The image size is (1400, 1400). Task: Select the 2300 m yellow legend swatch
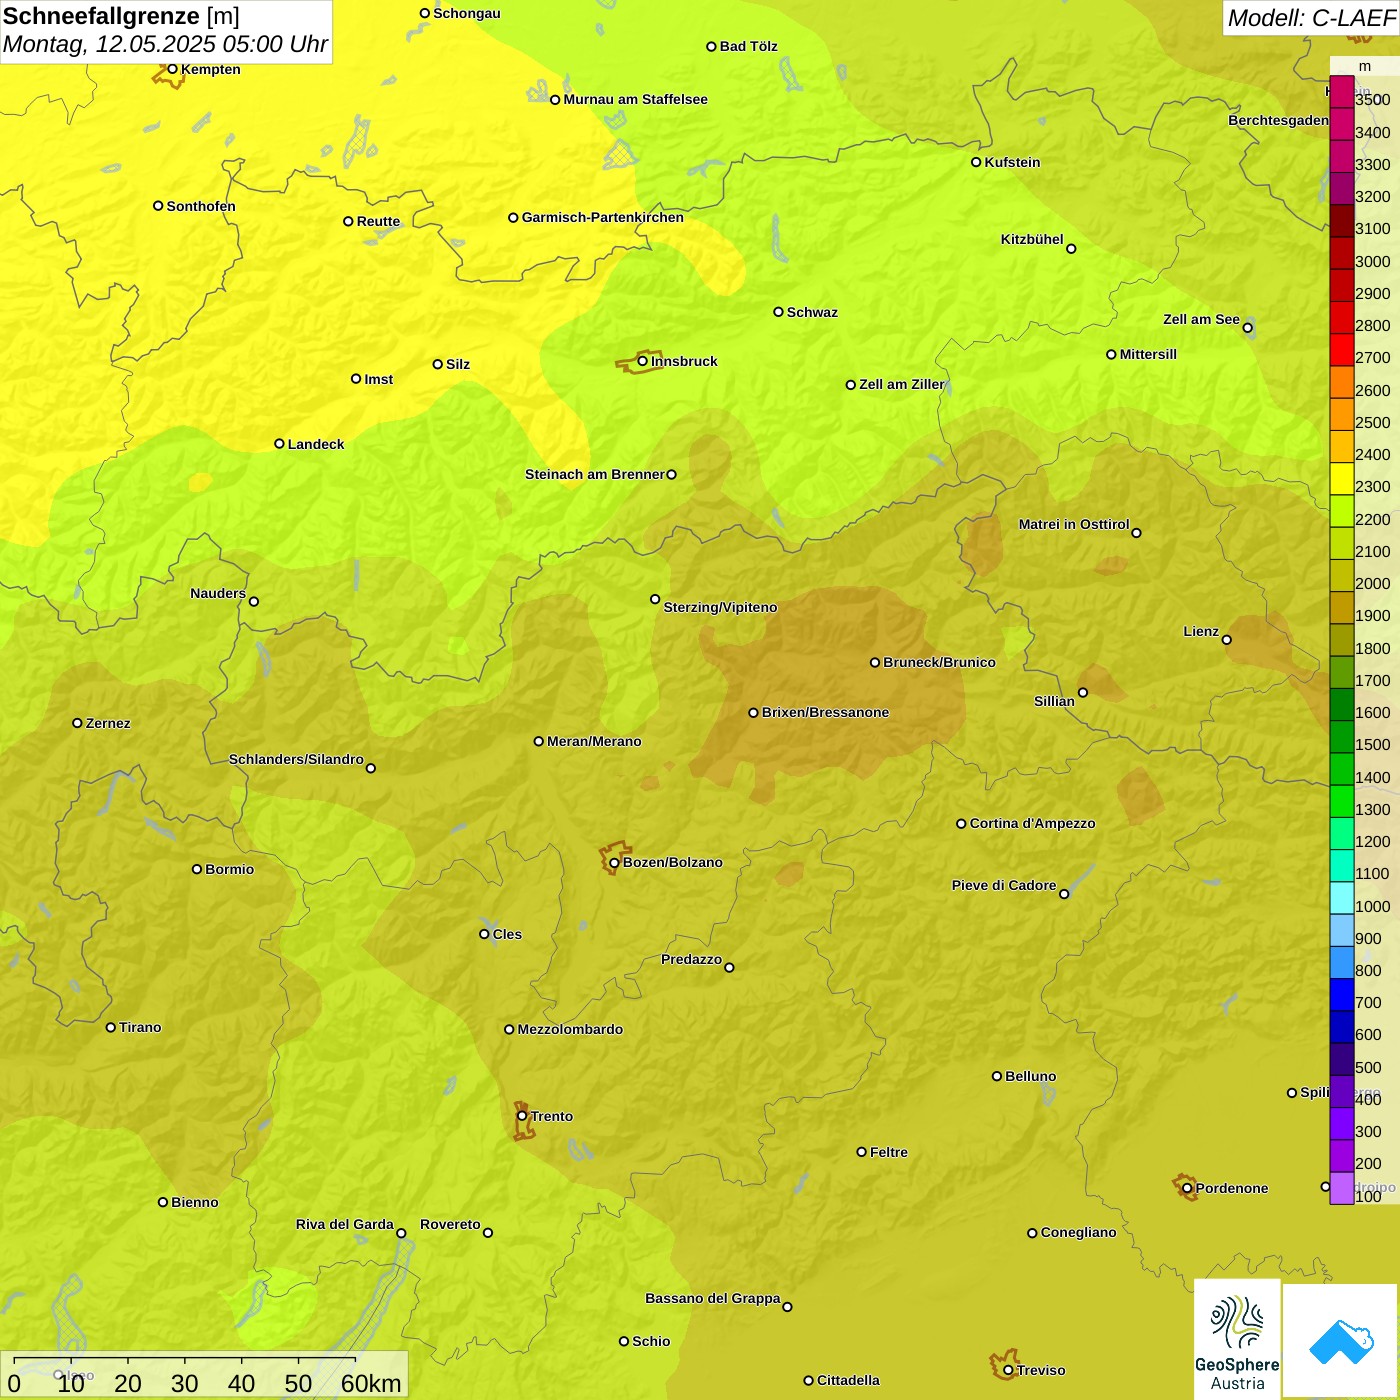pyautogui.click(x=1342, y=479)
